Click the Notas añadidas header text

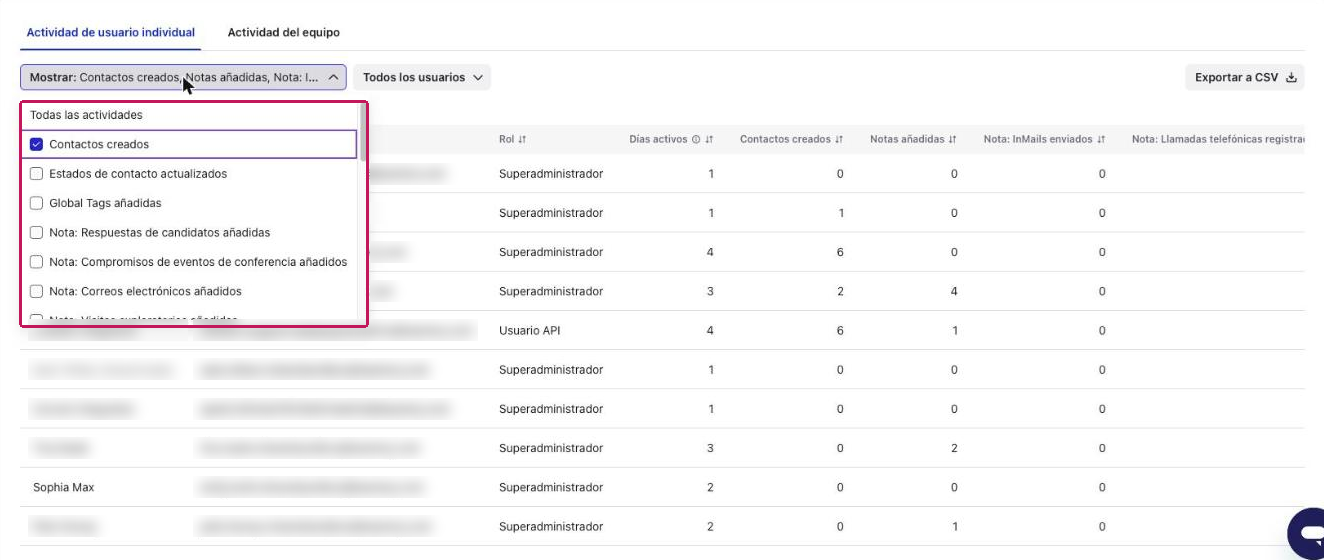click(x=907, y=139)
